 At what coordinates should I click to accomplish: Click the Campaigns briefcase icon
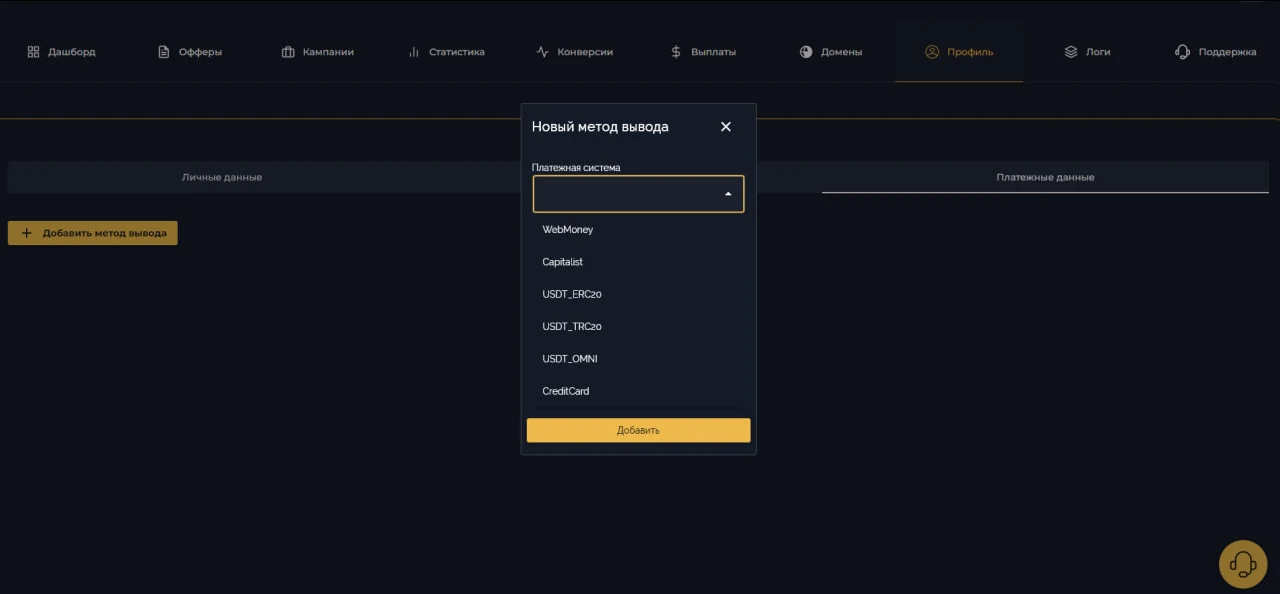288,52
